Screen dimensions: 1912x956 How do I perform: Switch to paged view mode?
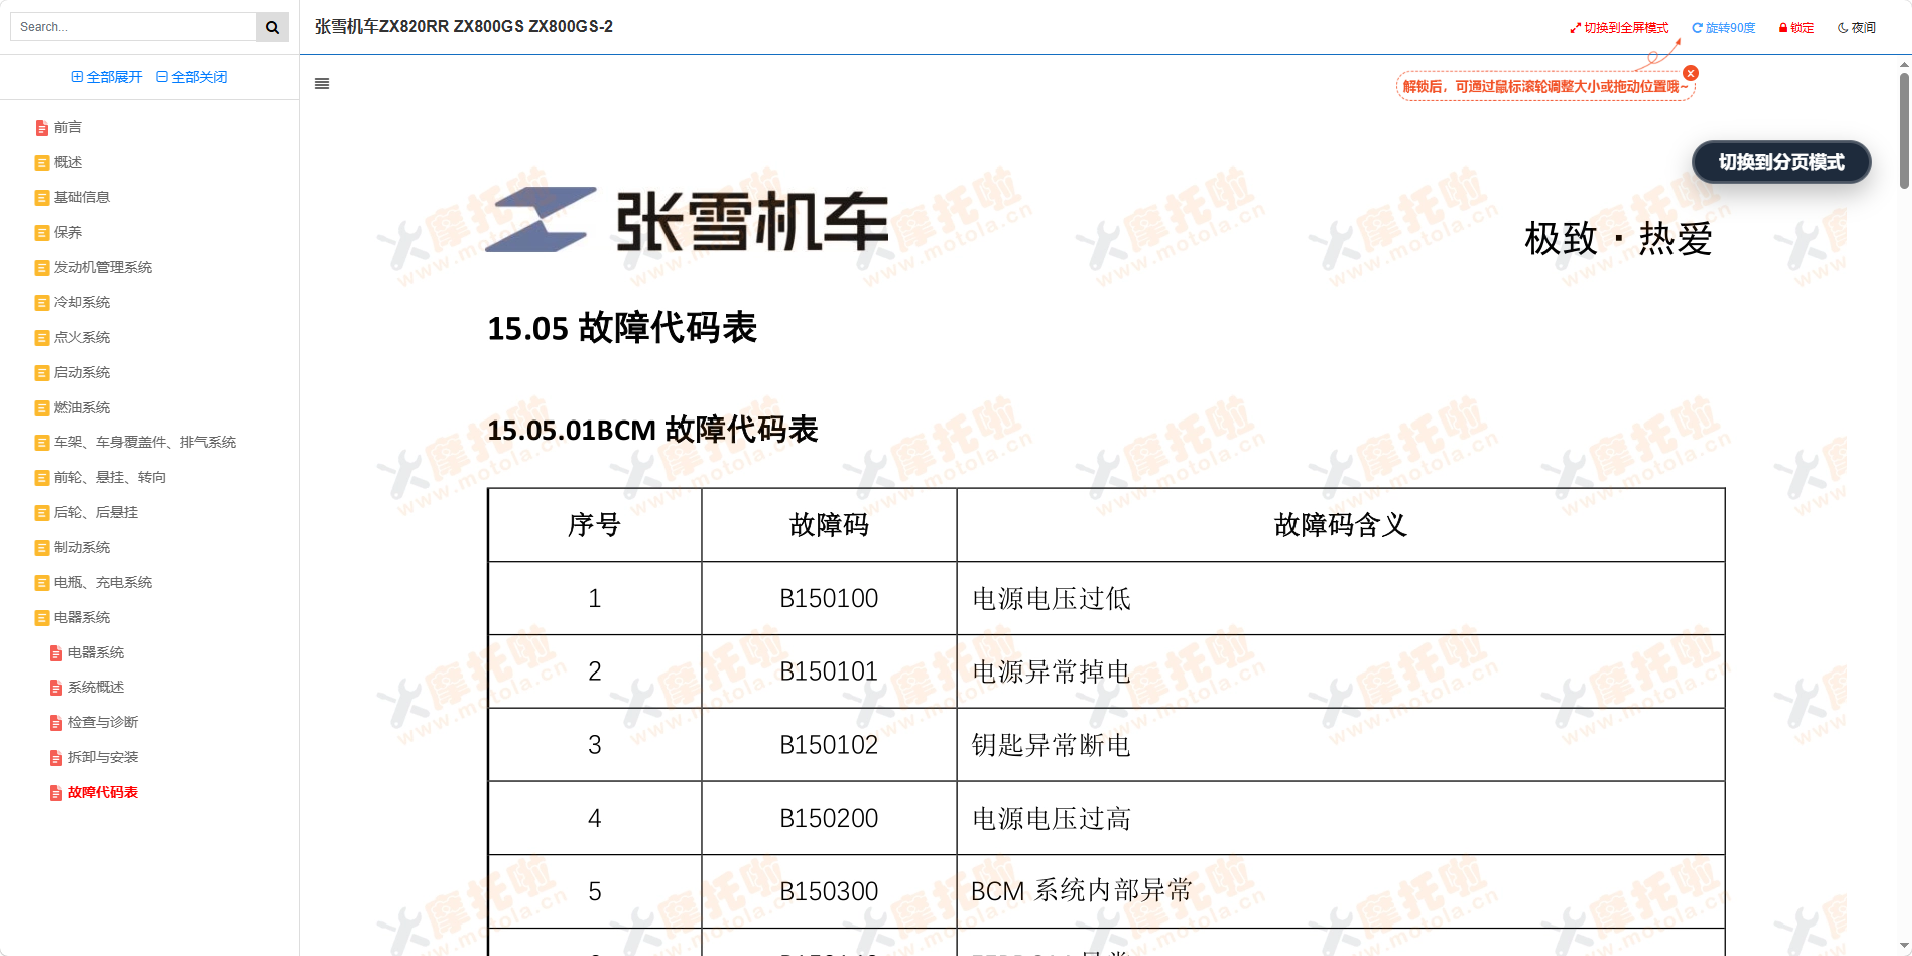click(x=1781, y=162)
